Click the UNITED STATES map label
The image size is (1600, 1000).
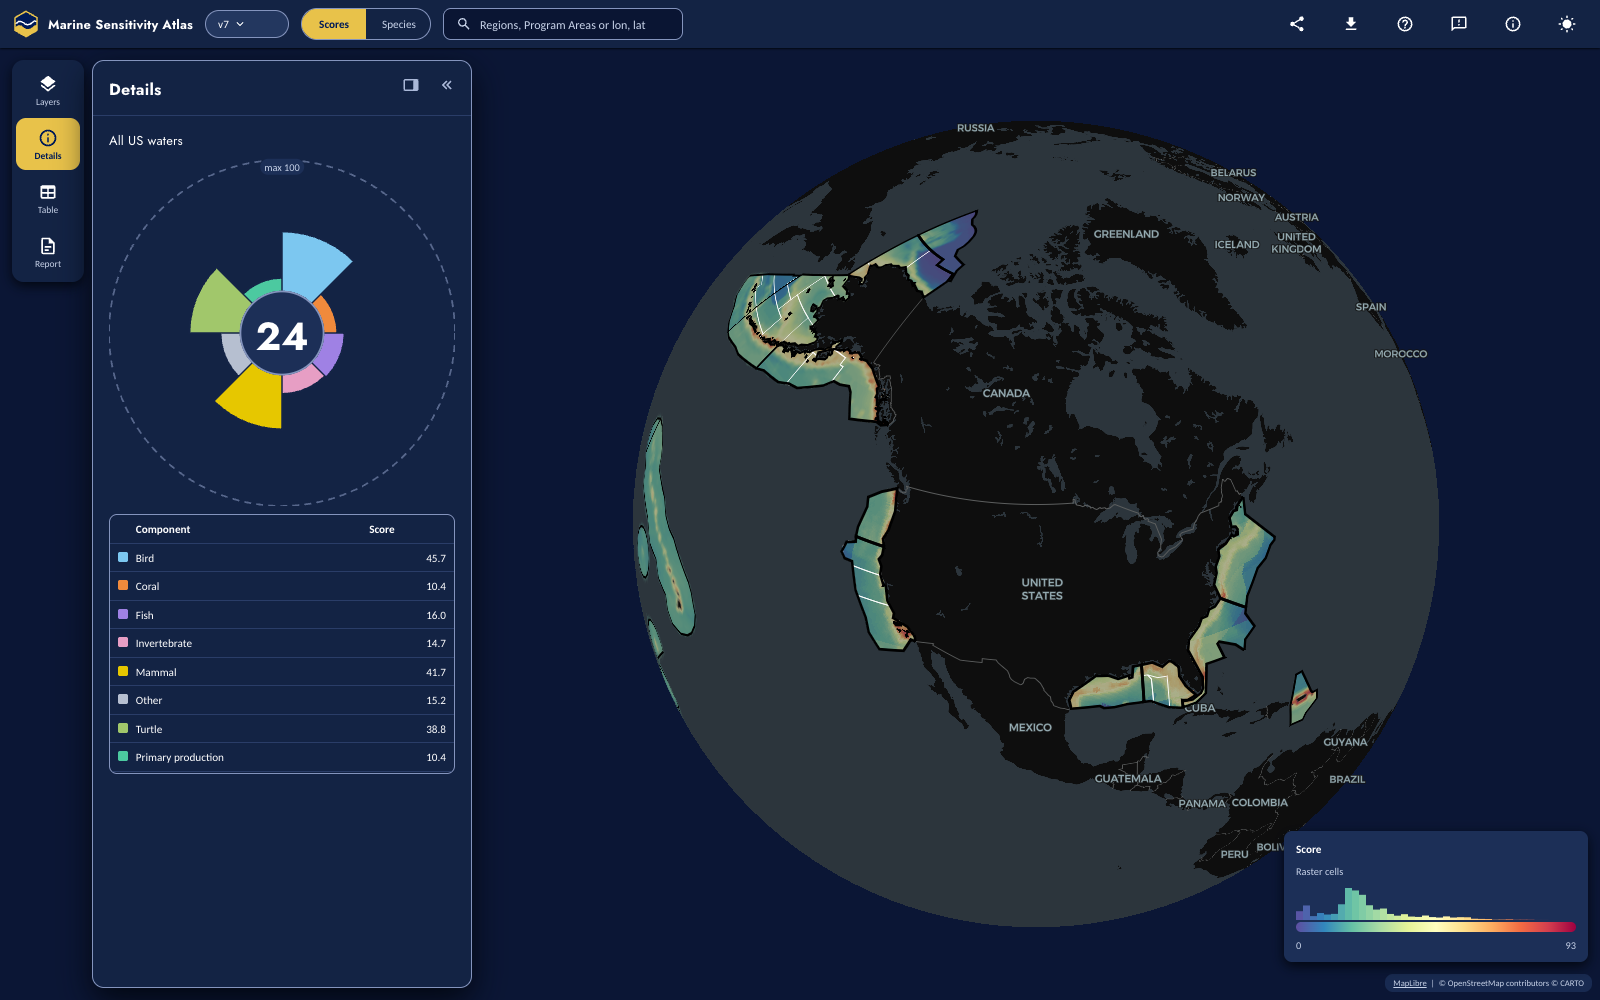1042,589
